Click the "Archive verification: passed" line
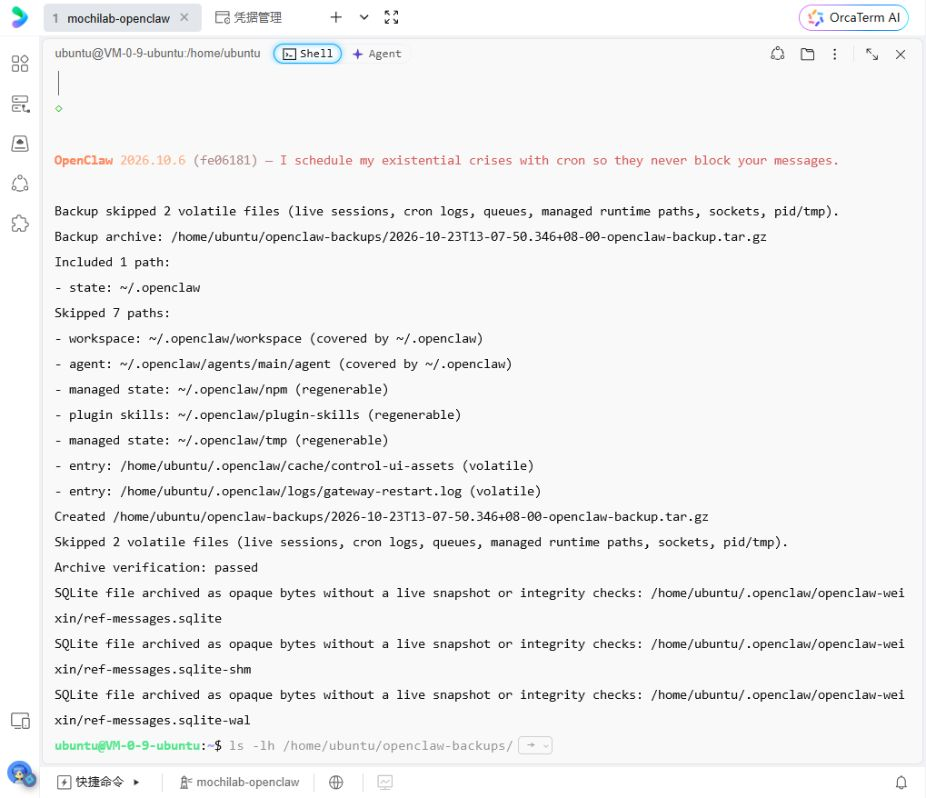 [156, 568]
